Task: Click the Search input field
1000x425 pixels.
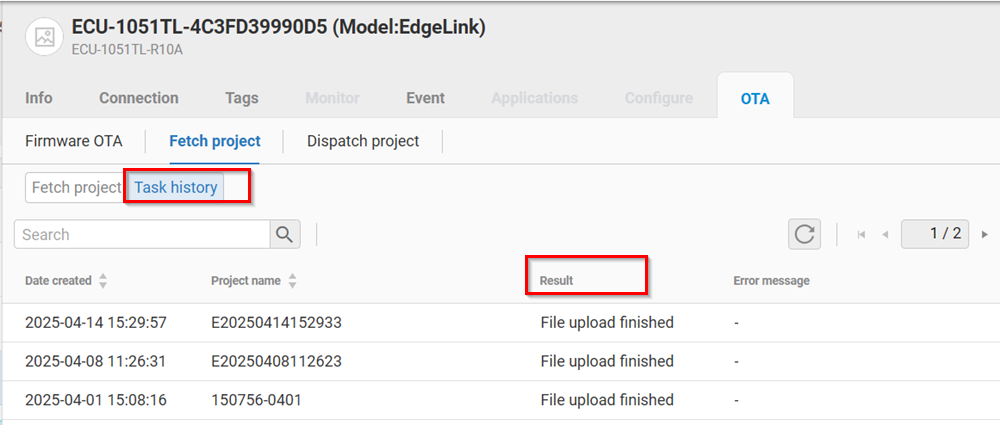Action: [142, 234]
